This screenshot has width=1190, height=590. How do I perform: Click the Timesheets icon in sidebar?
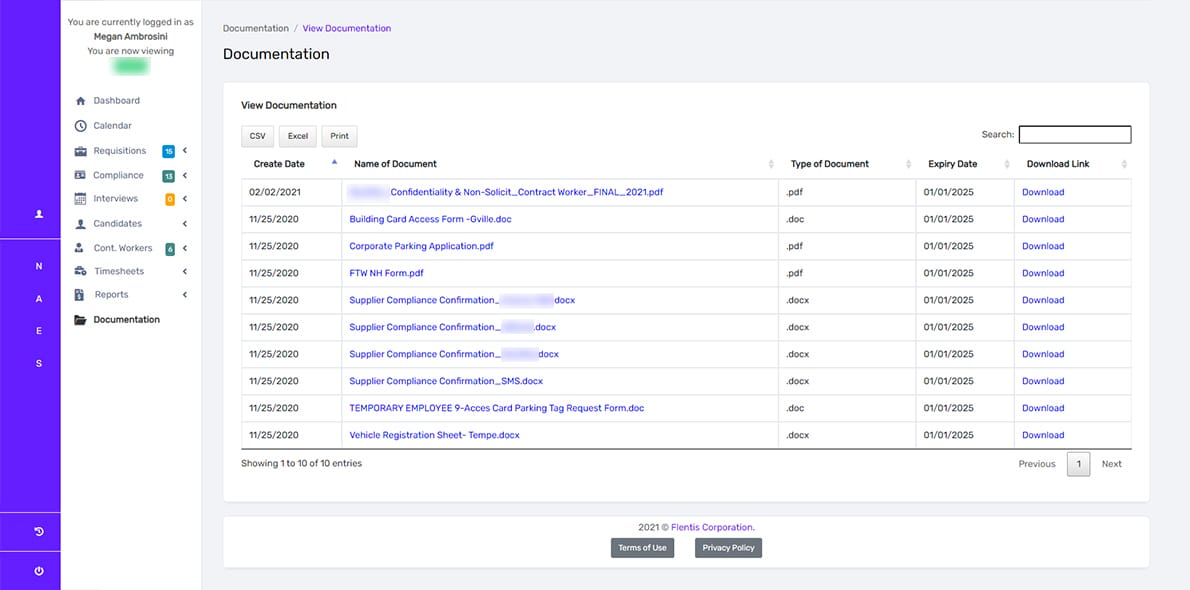point(81,272)
